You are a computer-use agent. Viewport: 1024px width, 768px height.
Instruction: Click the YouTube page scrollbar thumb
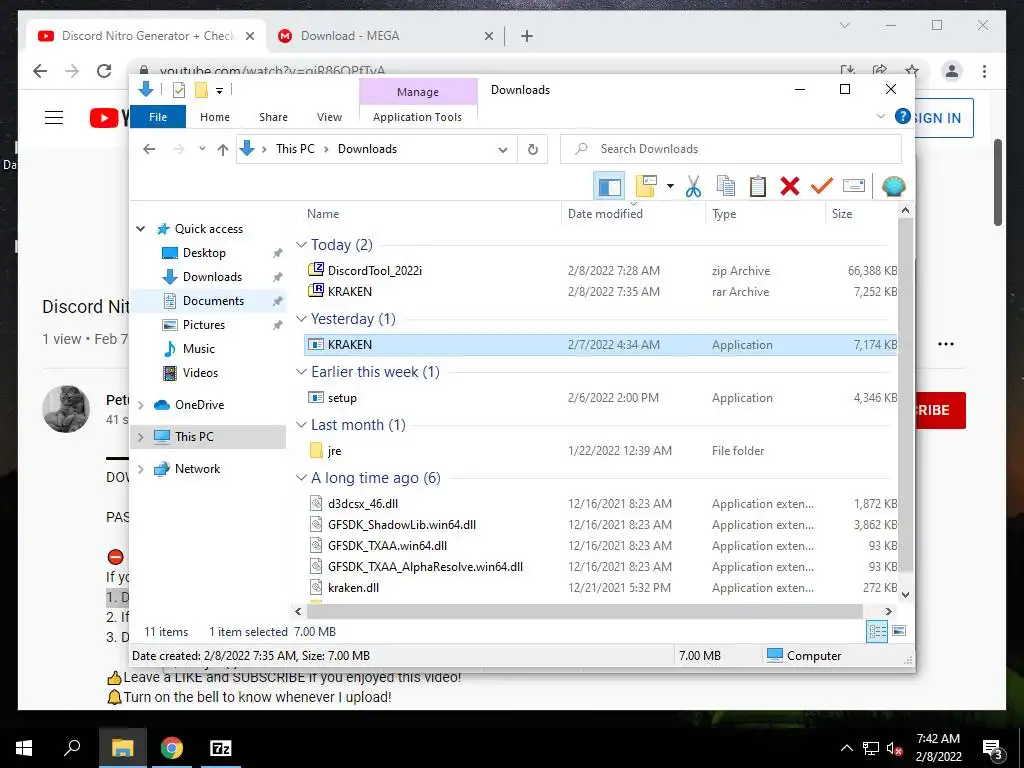(997, 182)
